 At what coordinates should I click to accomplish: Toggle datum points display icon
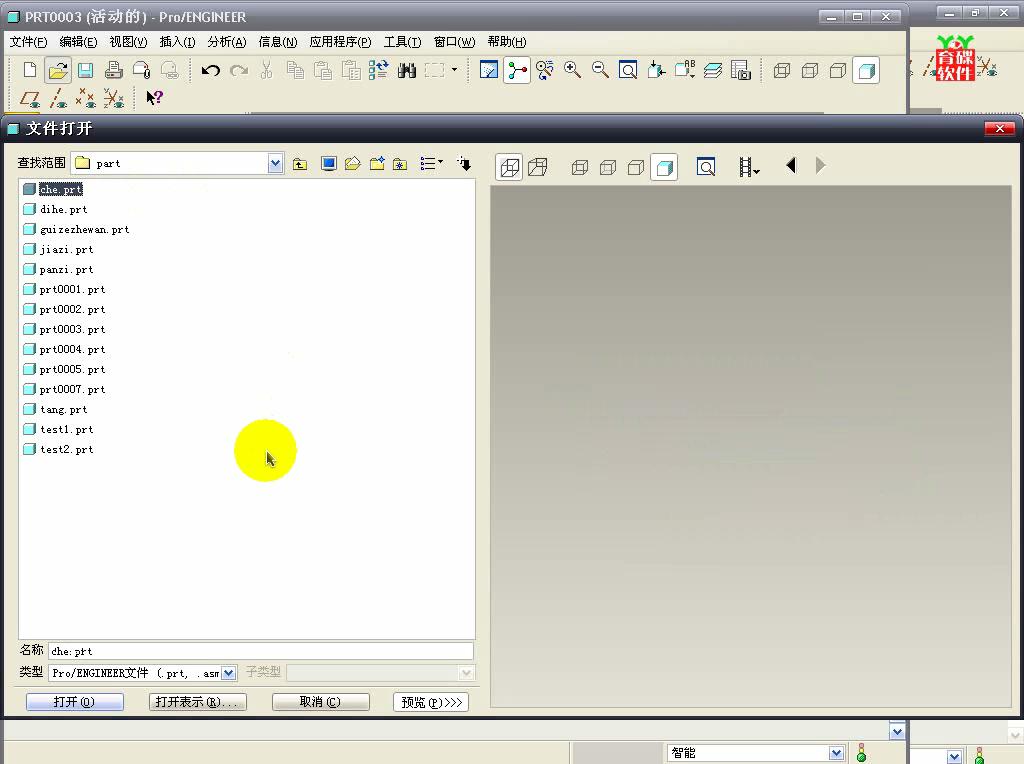click(x=86, y=99)
